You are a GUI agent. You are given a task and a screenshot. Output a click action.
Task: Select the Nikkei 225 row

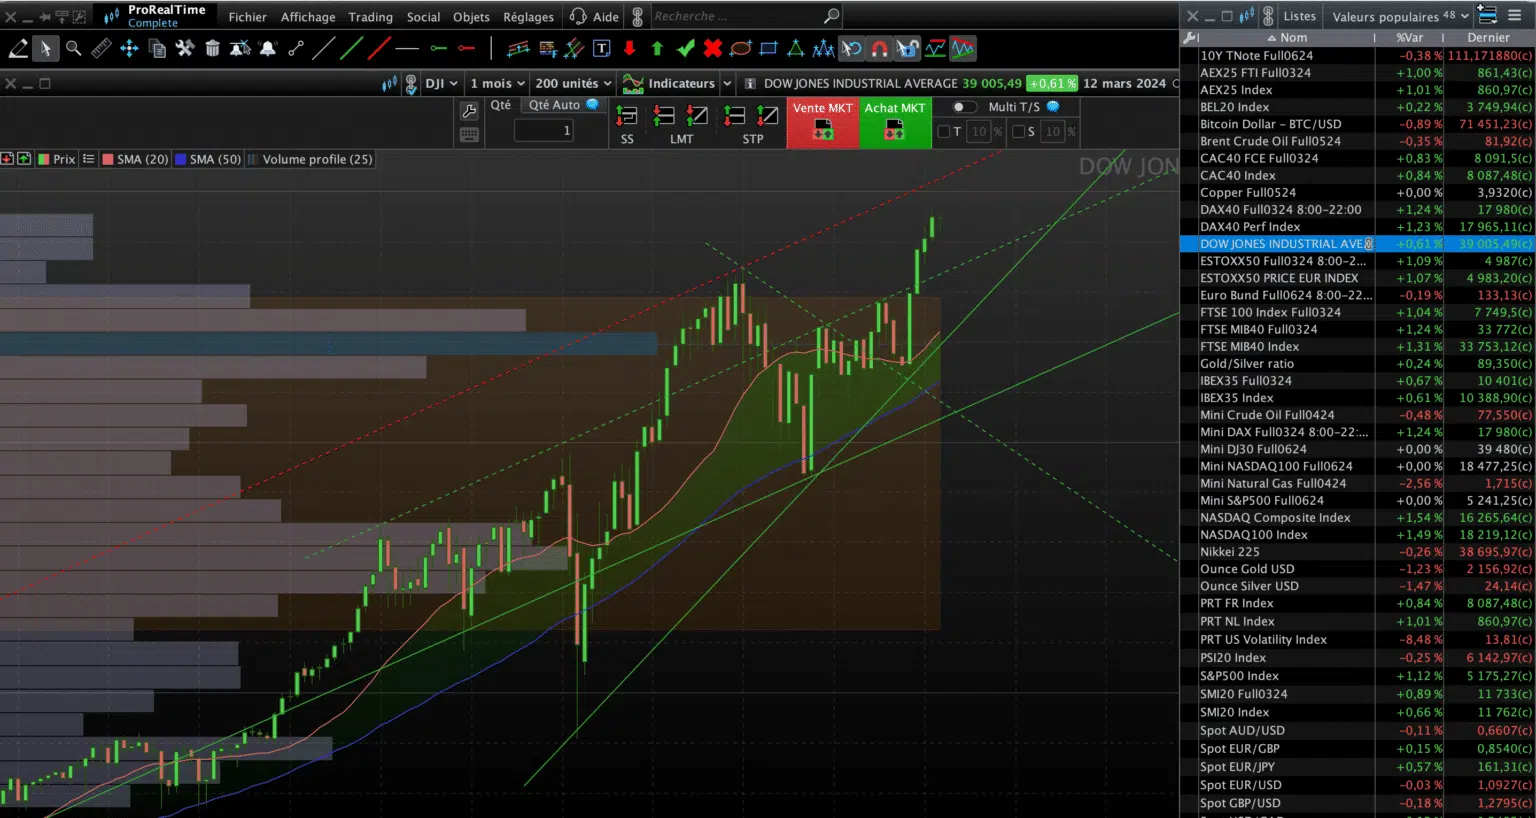click(x=1357, y=551)
